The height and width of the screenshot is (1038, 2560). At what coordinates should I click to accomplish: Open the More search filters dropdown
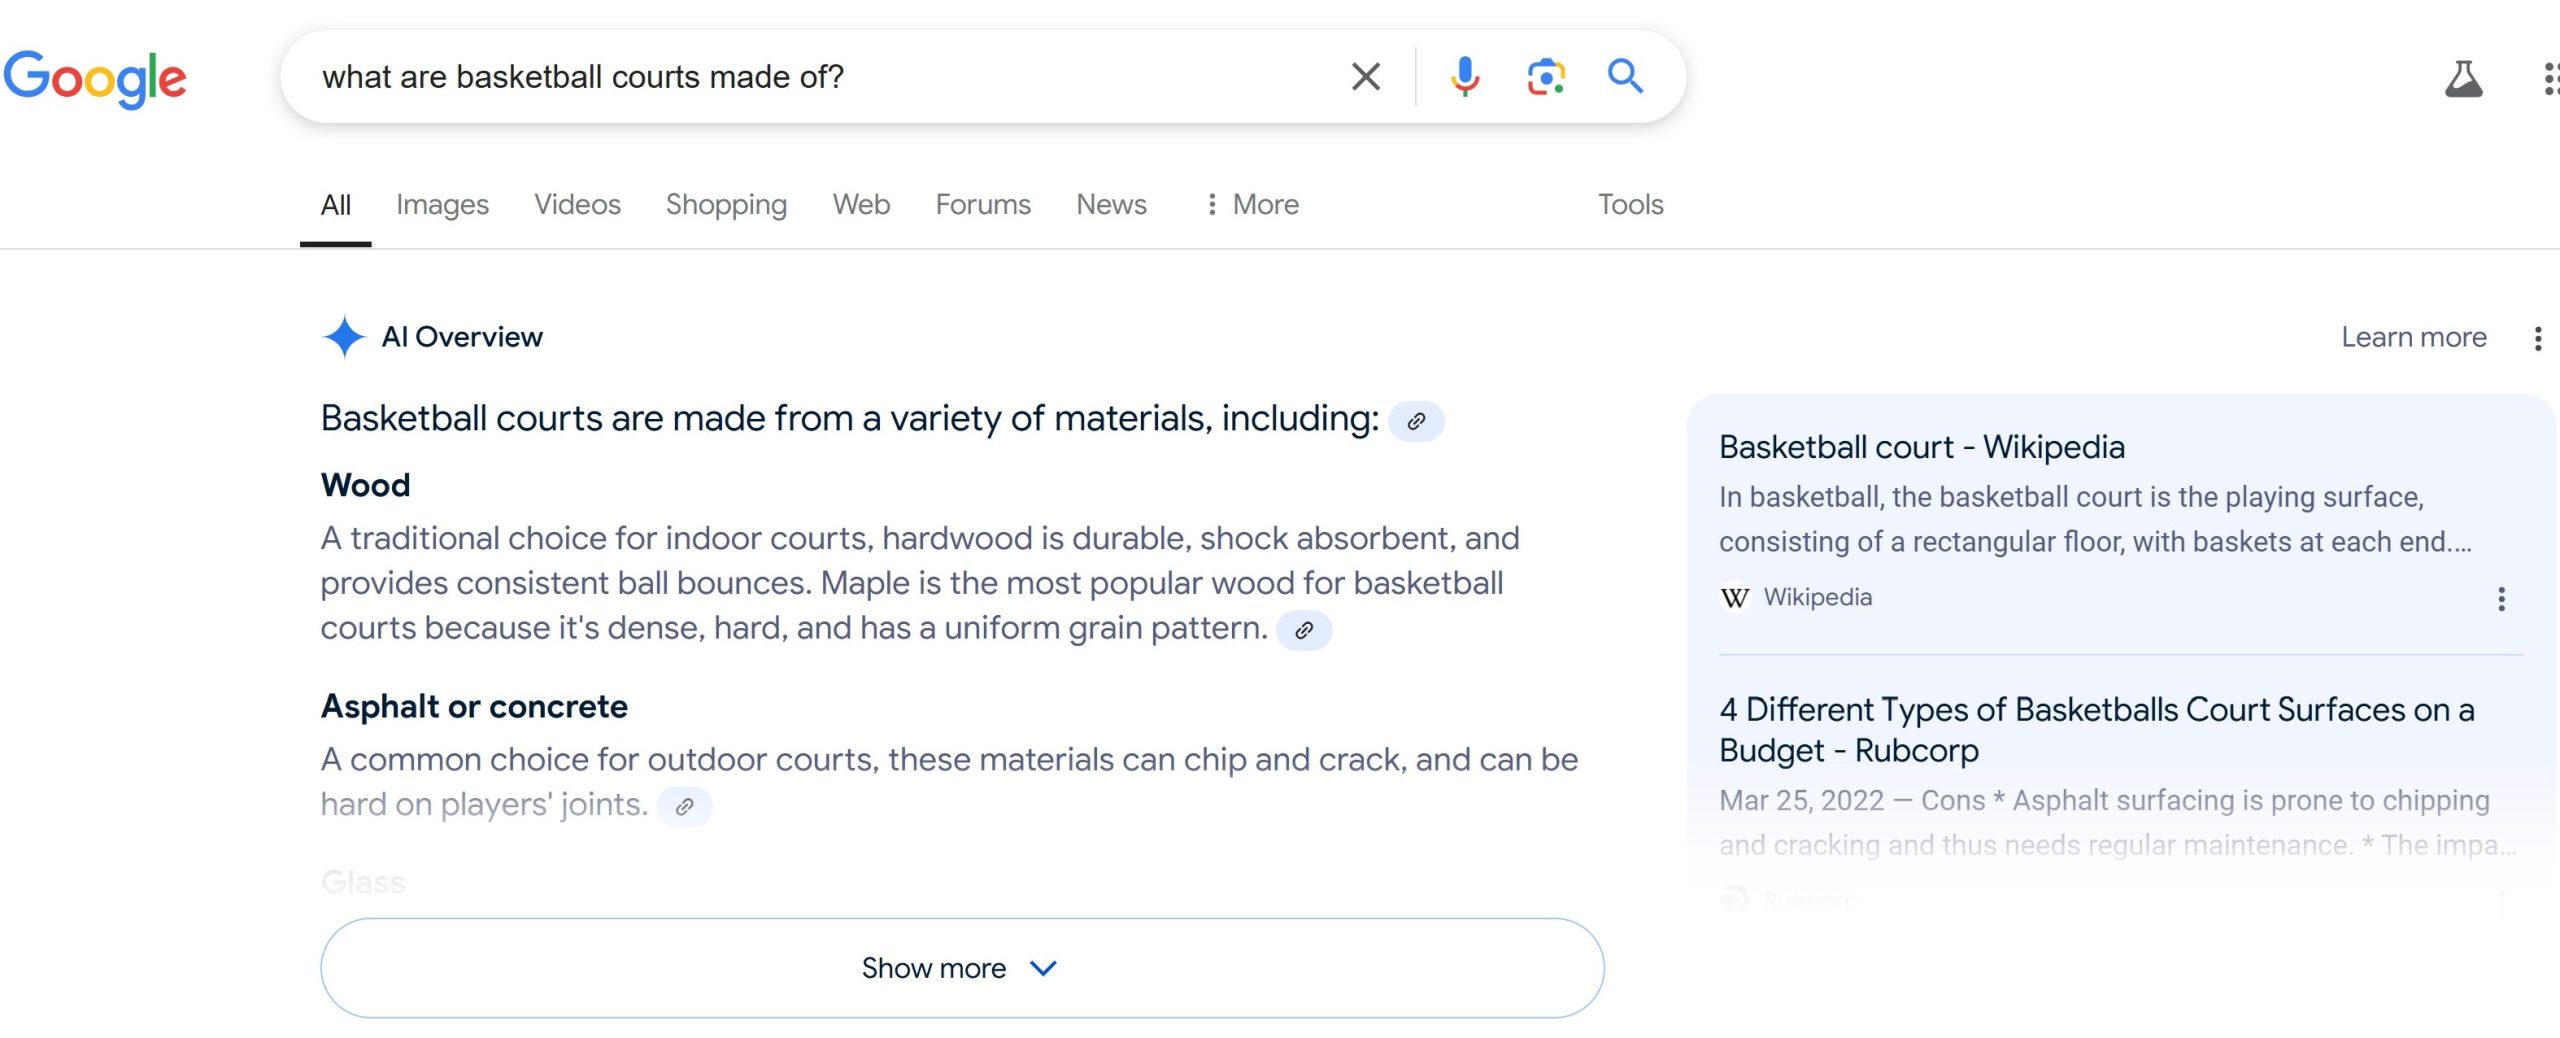click(1252, 204)
